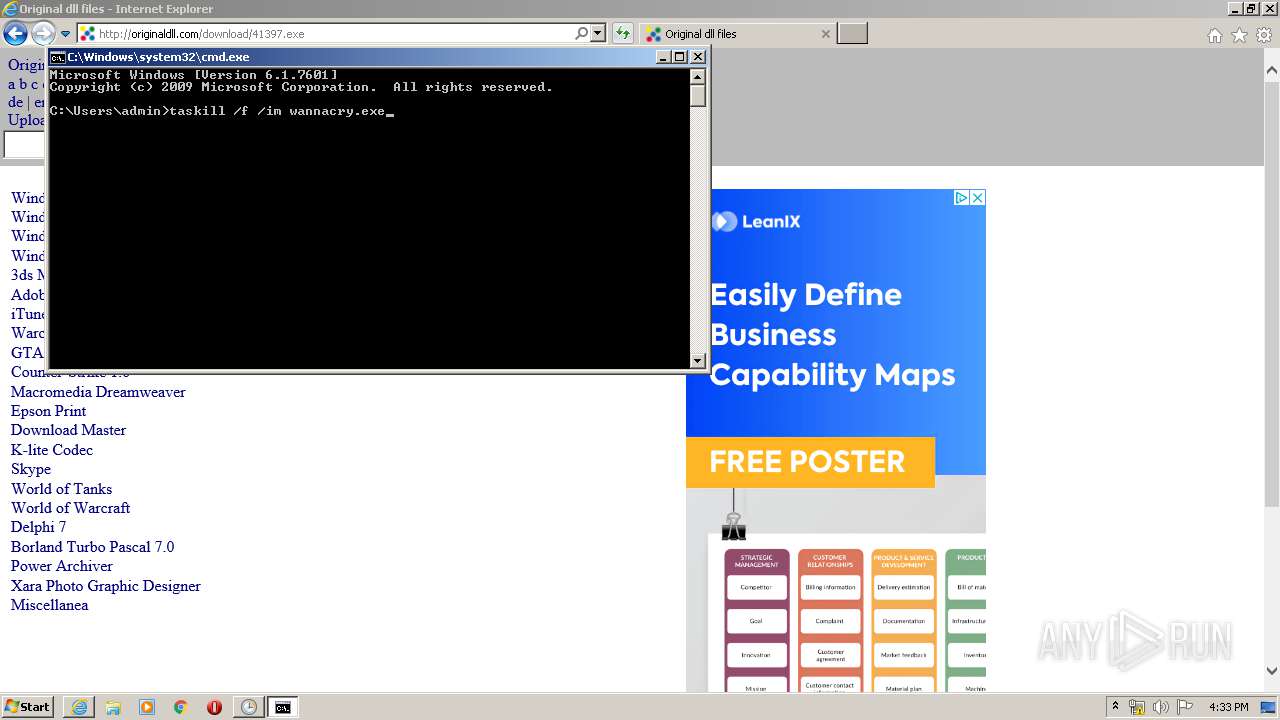Open Borland Turbo Pascal 7.0 link
This screenshot has height=720, width=1280.
pyautogui.click(x=92, y=547)
